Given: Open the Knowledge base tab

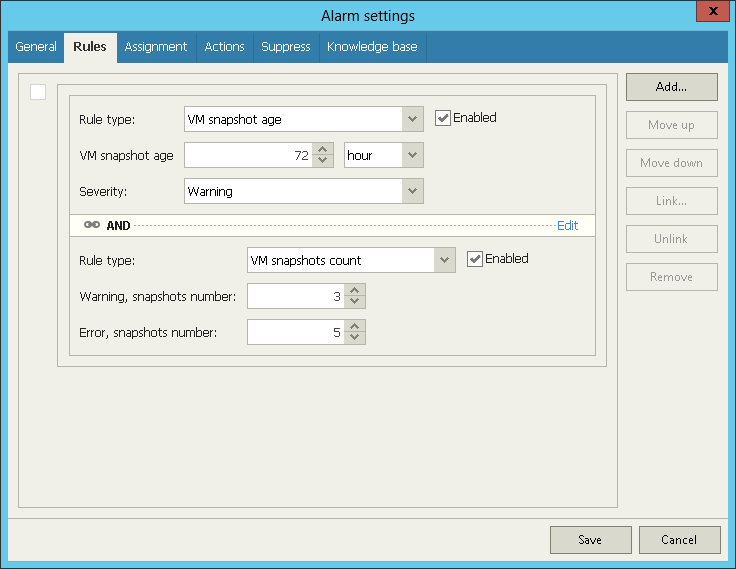Looking at the screenshot, I should (x=373, y=47).
